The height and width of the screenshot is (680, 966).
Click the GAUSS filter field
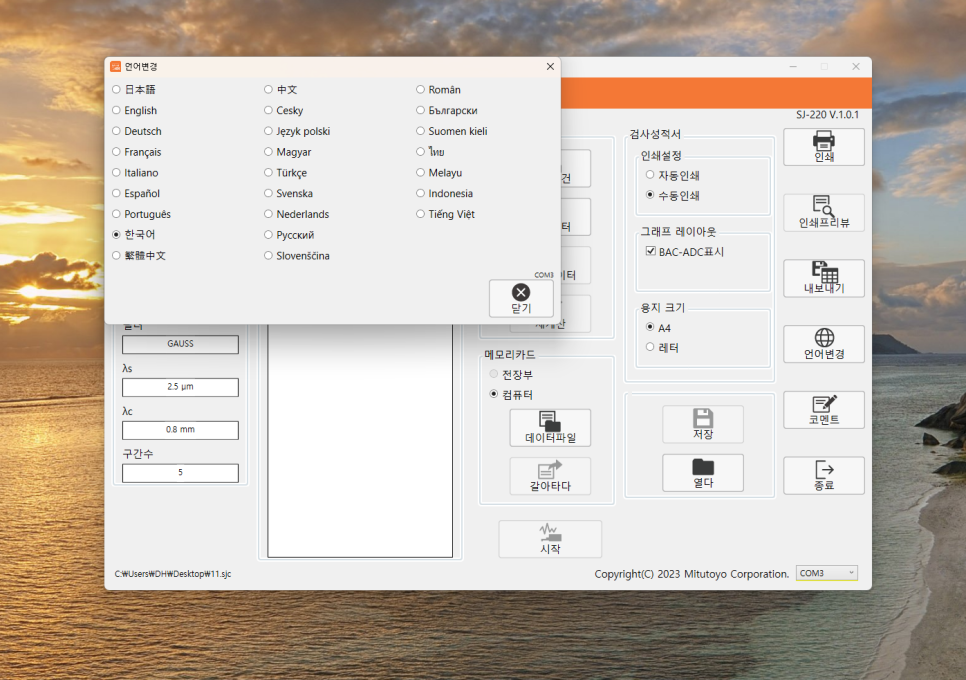click(180, 344)
